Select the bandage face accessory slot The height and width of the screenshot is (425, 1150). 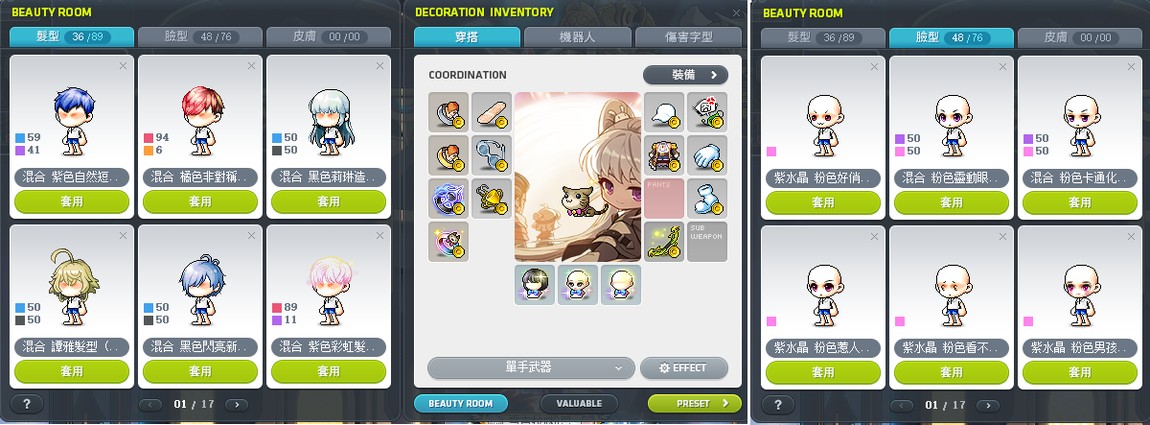(x=491, y=112)
